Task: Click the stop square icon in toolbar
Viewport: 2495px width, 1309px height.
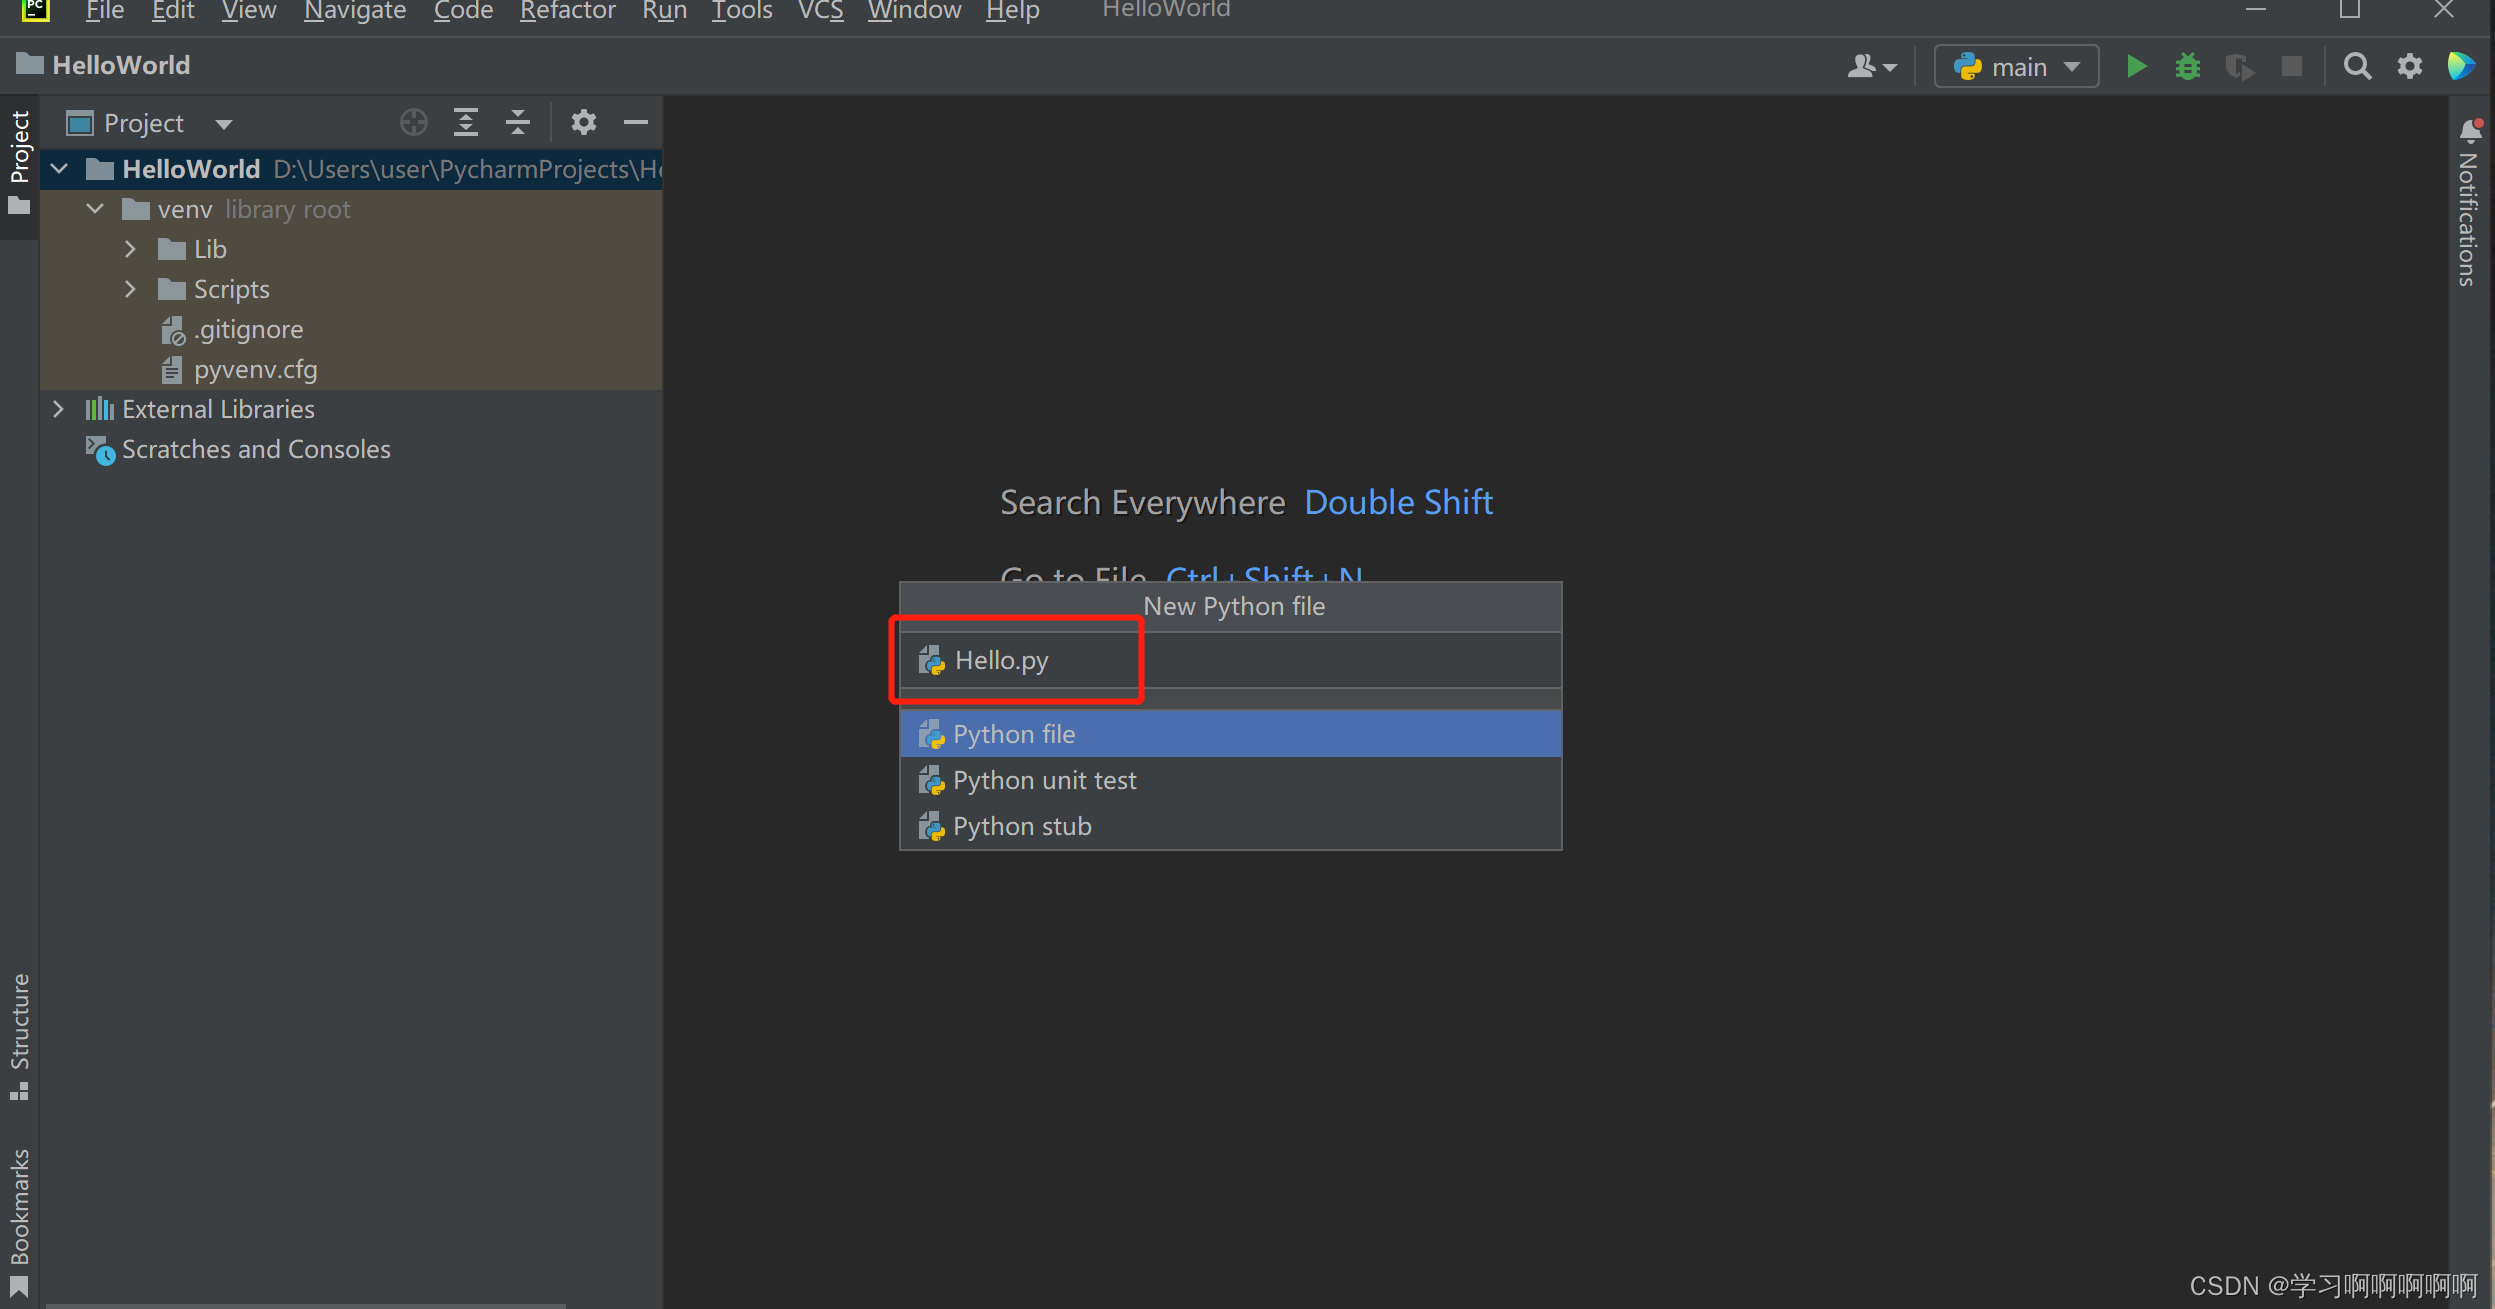Action: (x=2292, y=67)
